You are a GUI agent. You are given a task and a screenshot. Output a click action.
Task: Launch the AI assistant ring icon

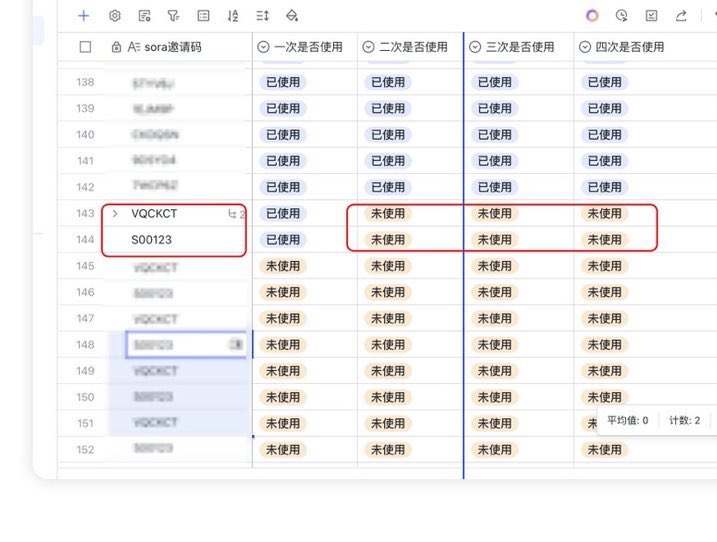click(x=592, y=16)
